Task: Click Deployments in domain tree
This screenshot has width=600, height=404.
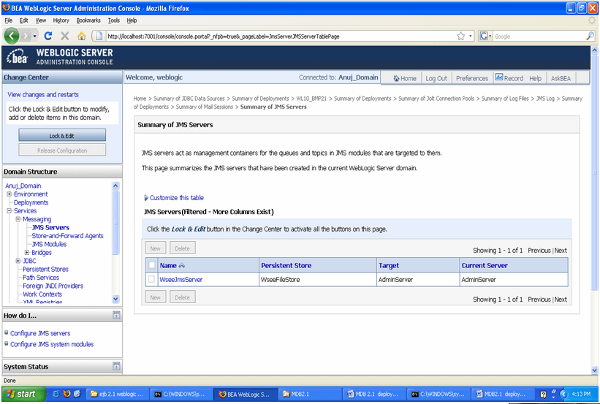Action: coord(31,202)
